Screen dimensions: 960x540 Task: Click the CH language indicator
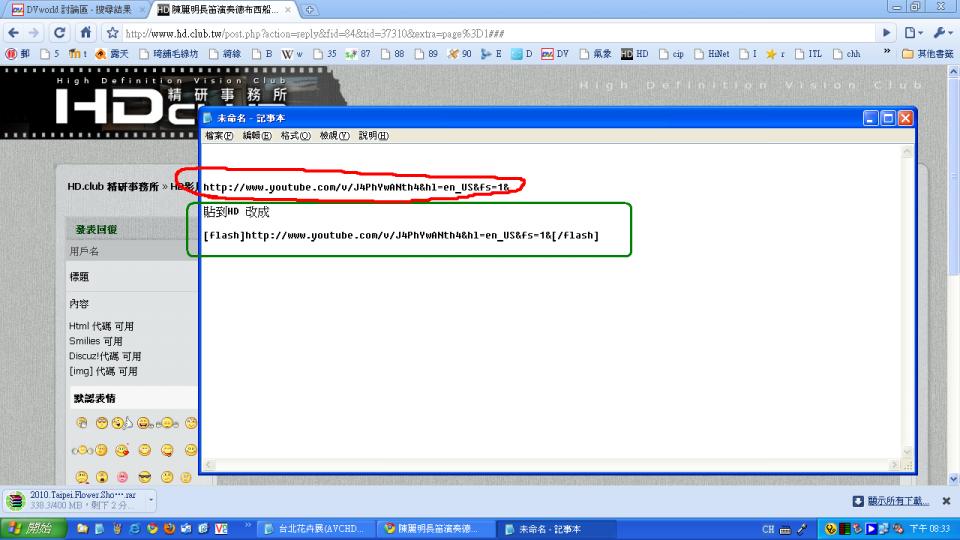tap(768, 529)
